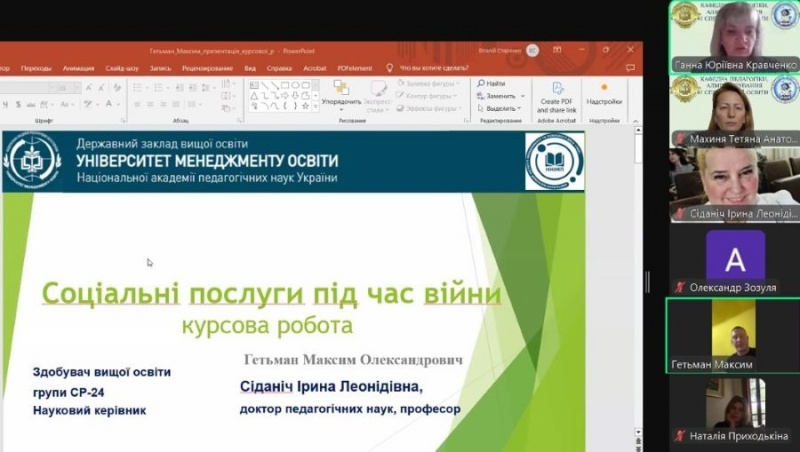Click Create PDF and share link icon

coord(557,95)
